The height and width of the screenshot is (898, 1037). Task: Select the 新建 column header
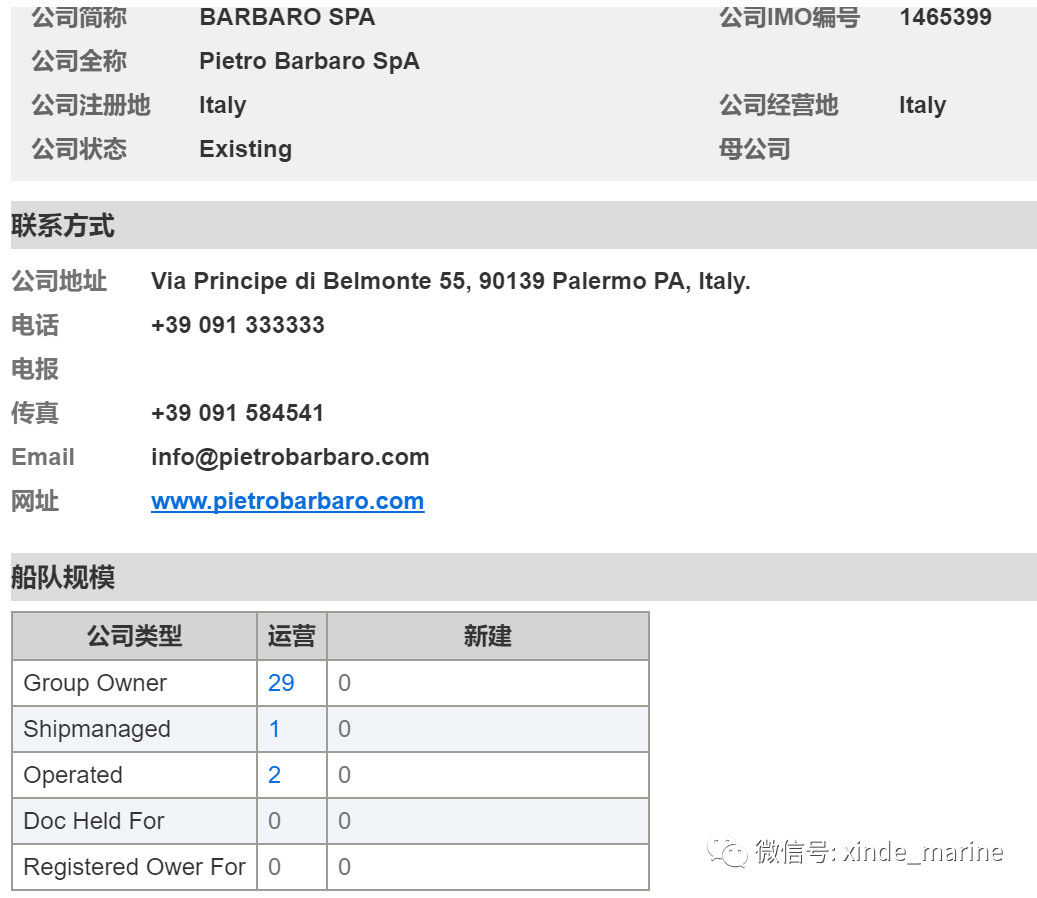(487, 636)
